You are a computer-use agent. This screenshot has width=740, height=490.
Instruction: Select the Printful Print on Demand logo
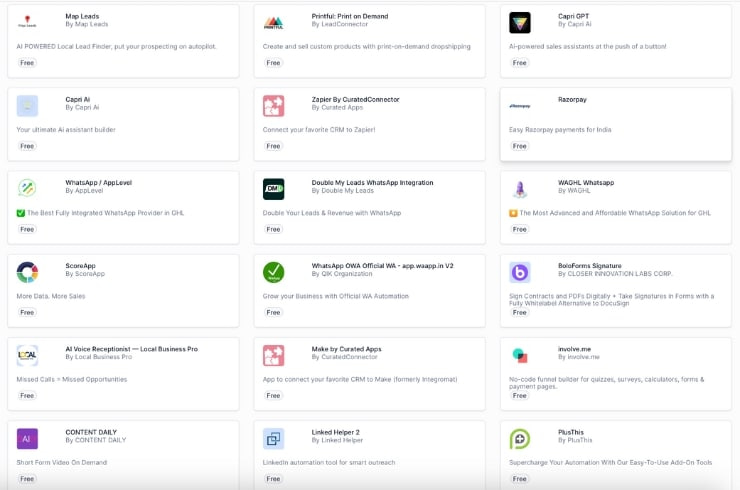tap(274, 23)
